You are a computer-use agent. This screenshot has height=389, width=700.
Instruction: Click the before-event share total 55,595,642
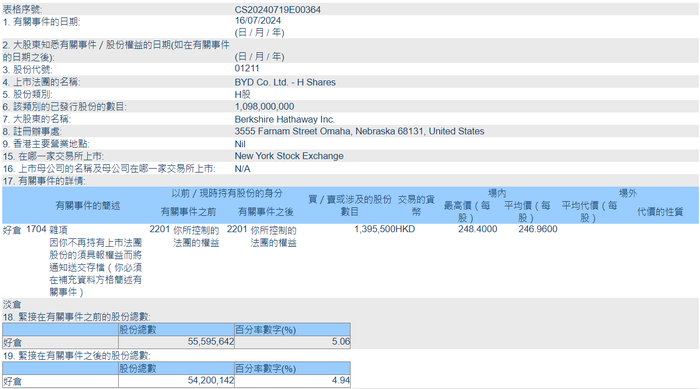211,342
